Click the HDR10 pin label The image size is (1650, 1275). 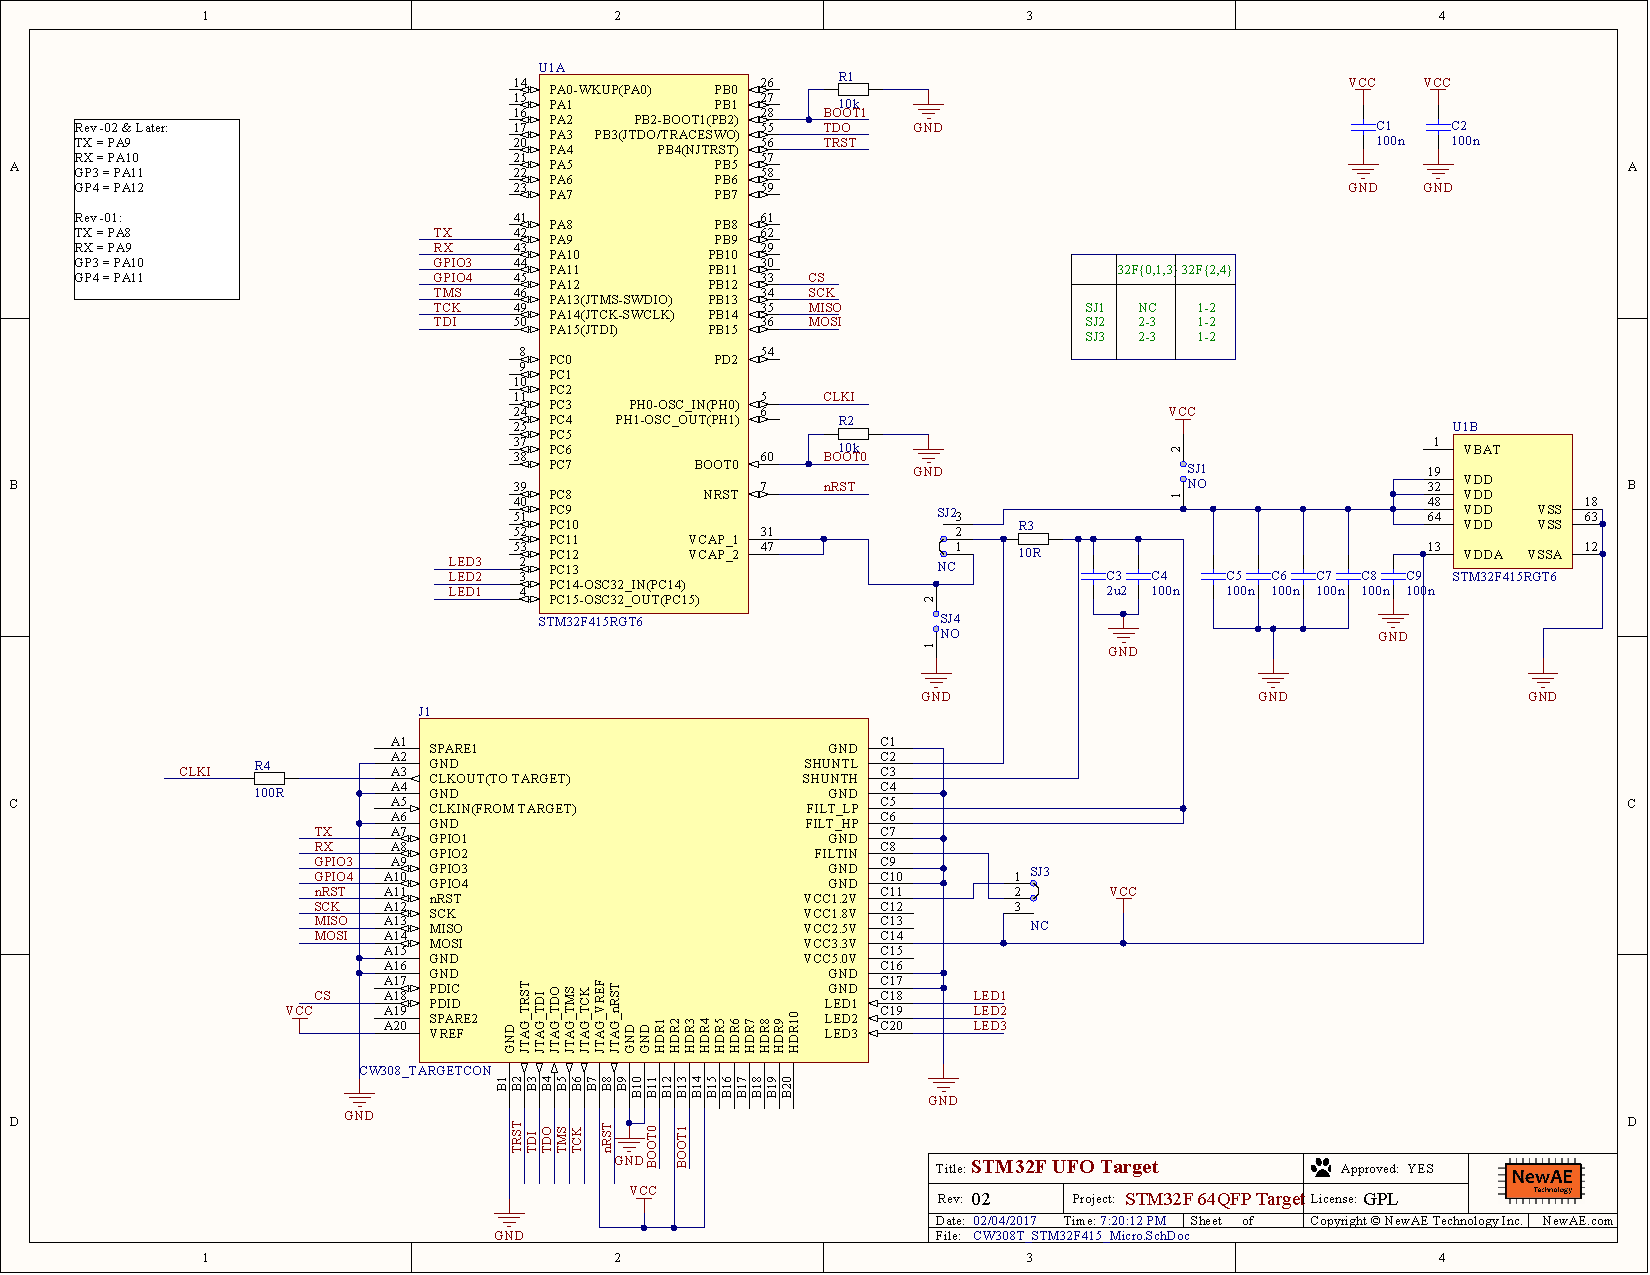click(x=794, y=1032)
